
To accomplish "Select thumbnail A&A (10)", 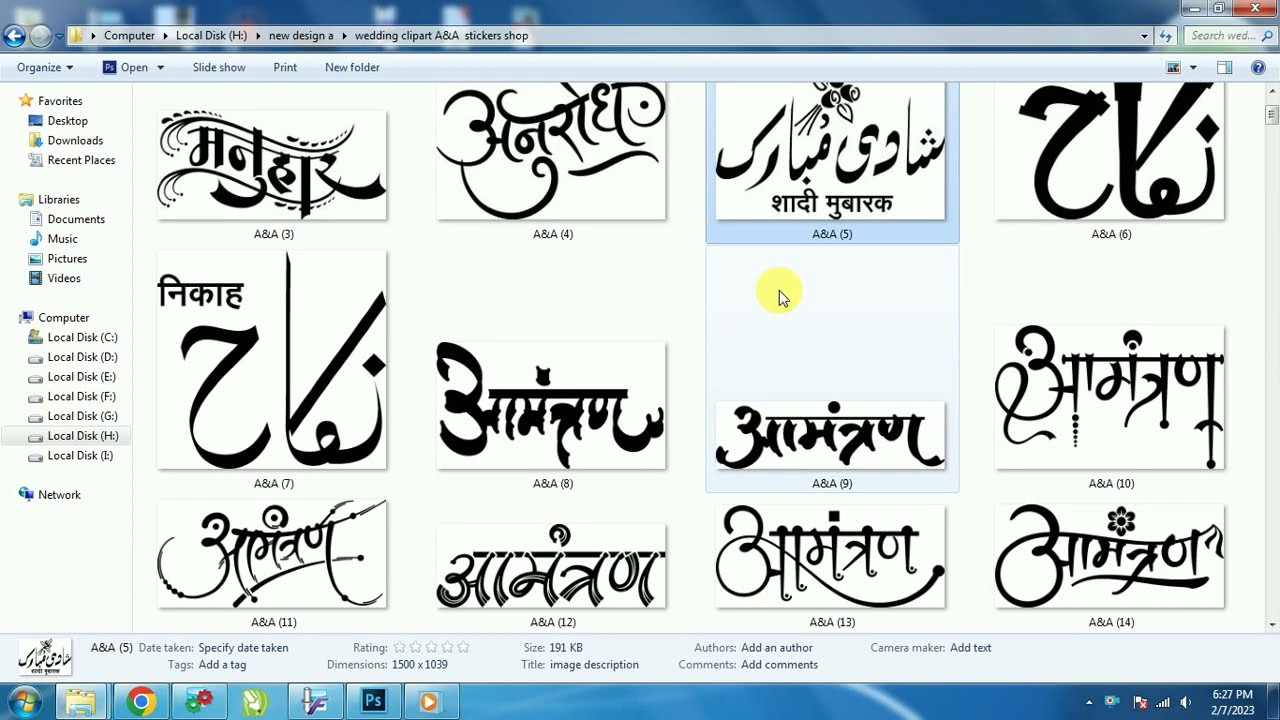I will pos(1110,397).
